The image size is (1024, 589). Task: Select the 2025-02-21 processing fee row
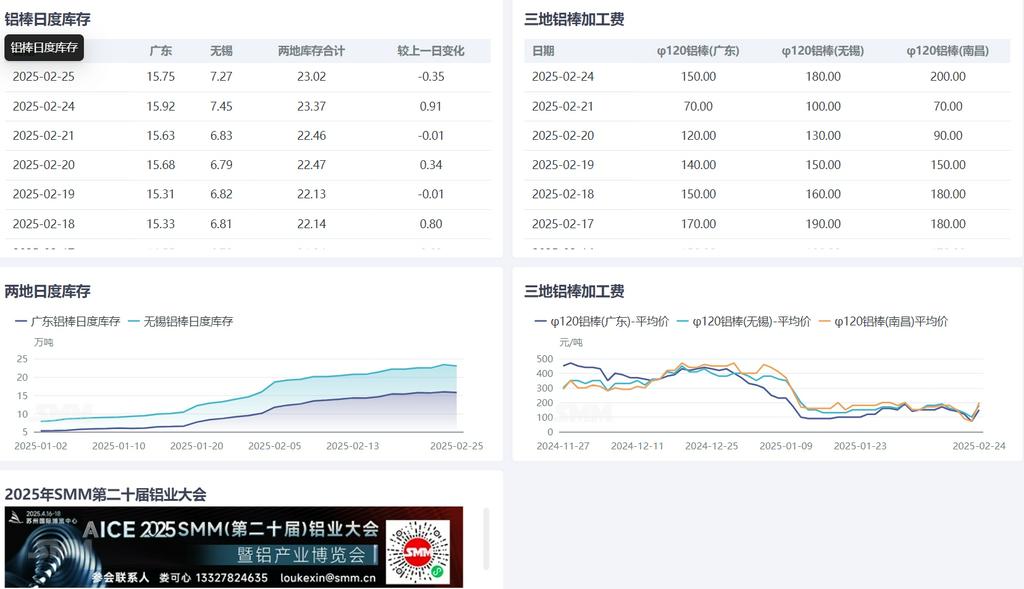click(765, 106)
